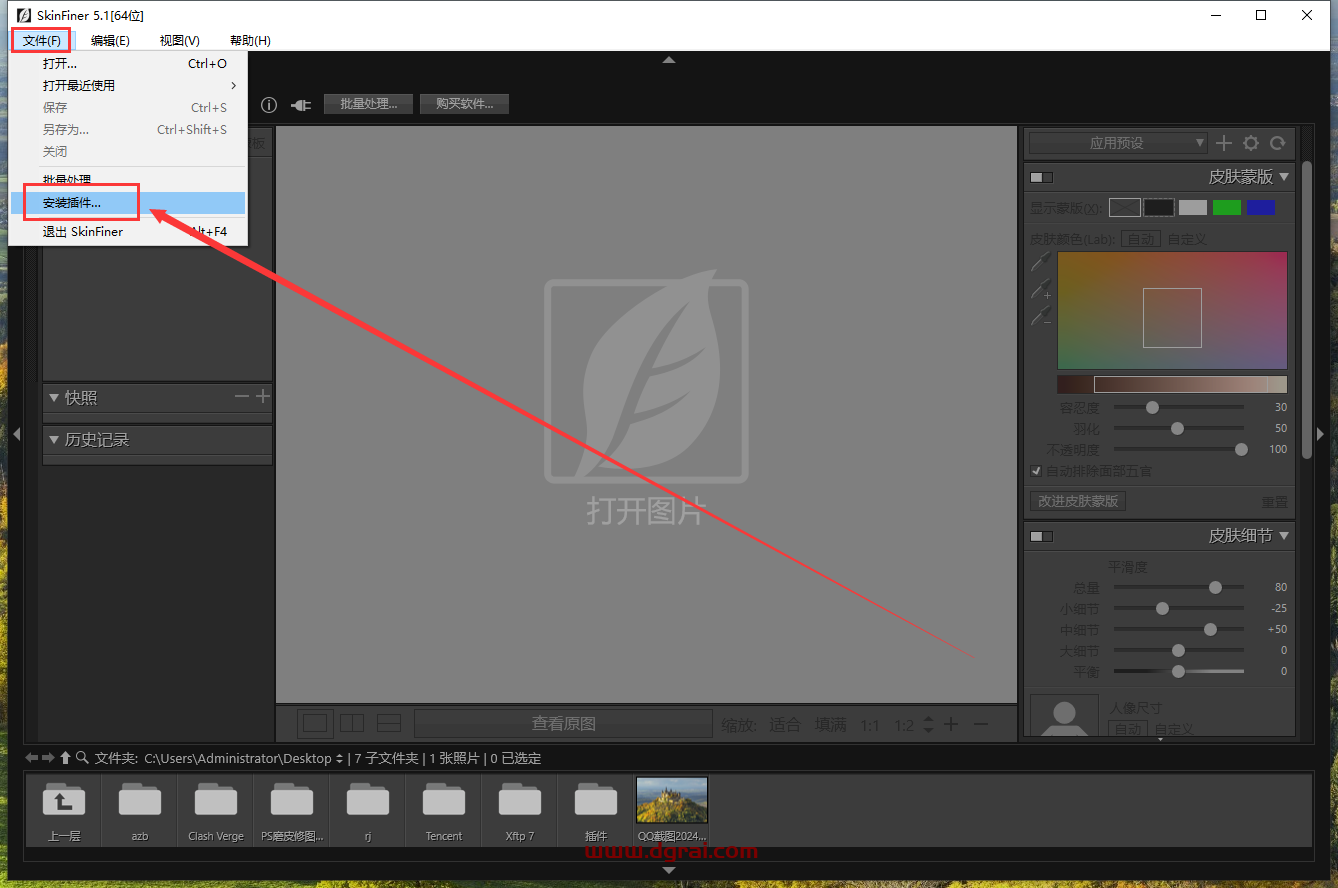Open preset settings gear icon
Screen dimensions: 1338x888
1251,143
